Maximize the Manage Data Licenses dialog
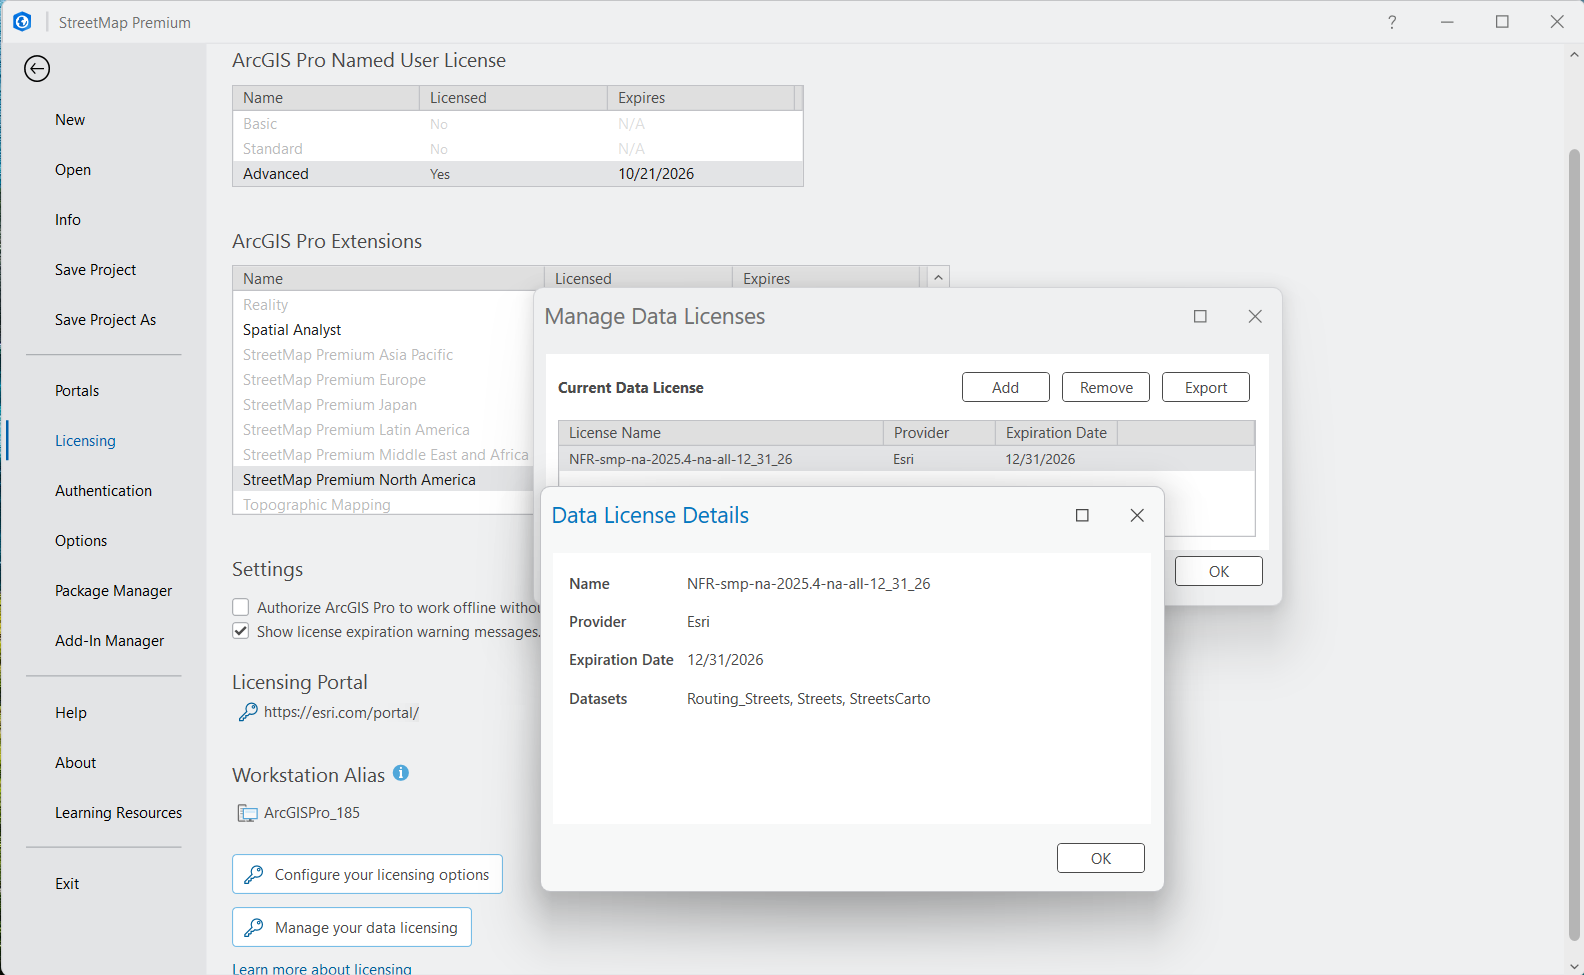The height and width of the screenshot is (975, 1584). (1200, 316)
